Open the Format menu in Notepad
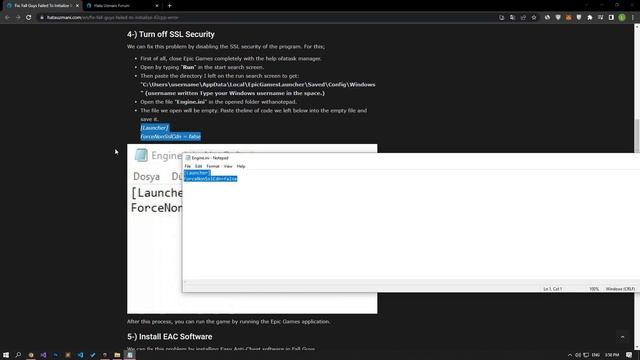The image size is (640, 360). pos(213,167)
